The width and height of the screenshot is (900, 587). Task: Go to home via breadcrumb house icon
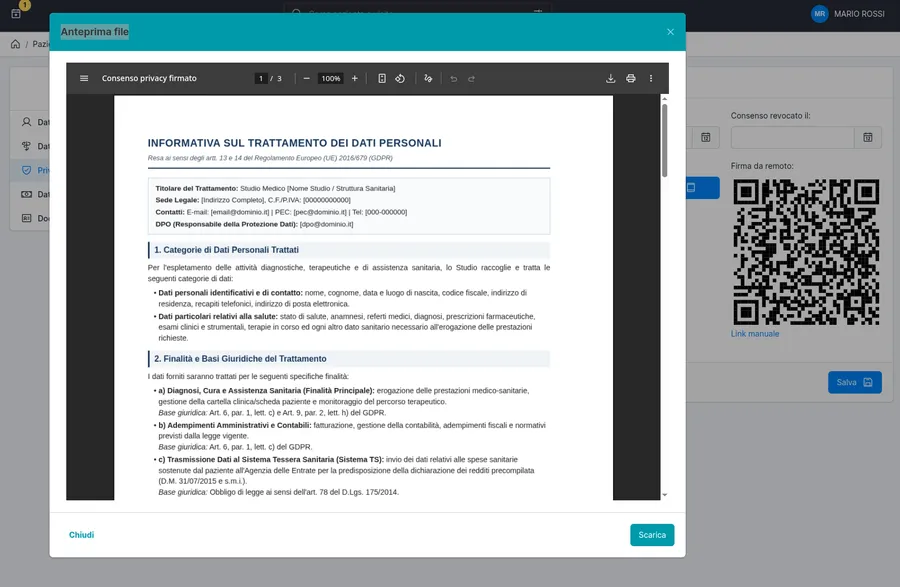[x=15, y=44]
